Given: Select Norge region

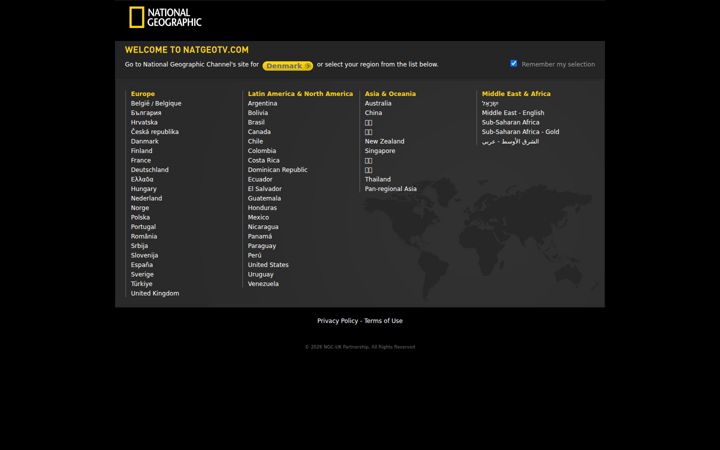Looking at the screenshot, I should pos(140,208).
